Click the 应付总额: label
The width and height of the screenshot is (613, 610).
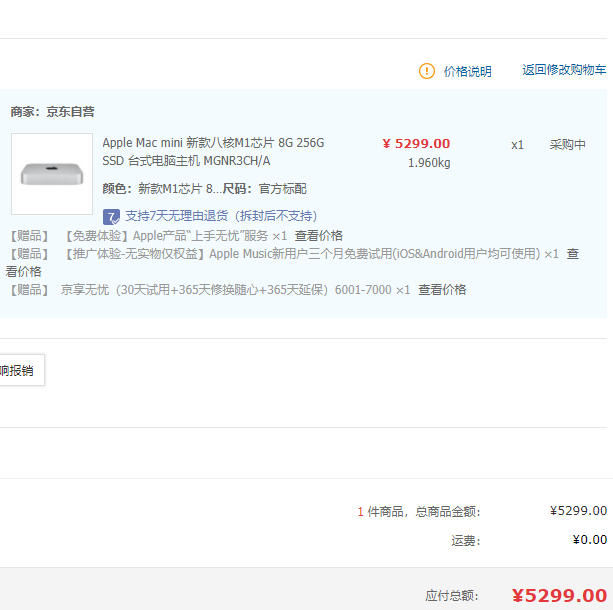(x=452, y=596)
